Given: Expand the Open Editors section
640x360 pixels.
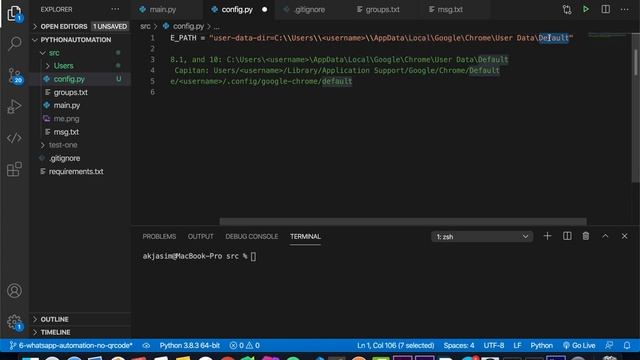Looking at the screenshot, I should (80, 26).
